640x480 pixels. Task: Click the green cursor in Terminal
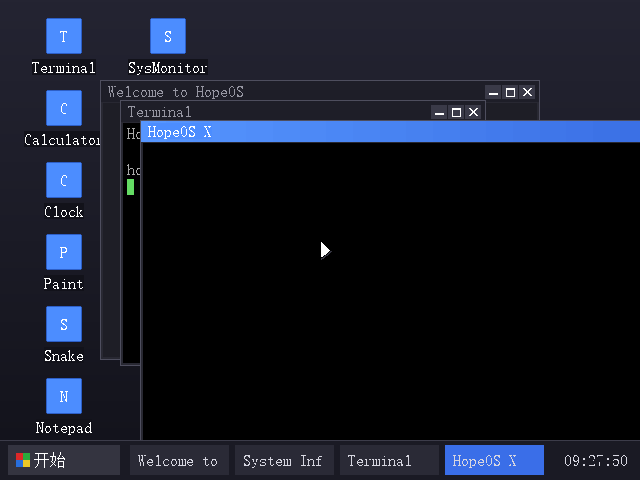(130, 187)
